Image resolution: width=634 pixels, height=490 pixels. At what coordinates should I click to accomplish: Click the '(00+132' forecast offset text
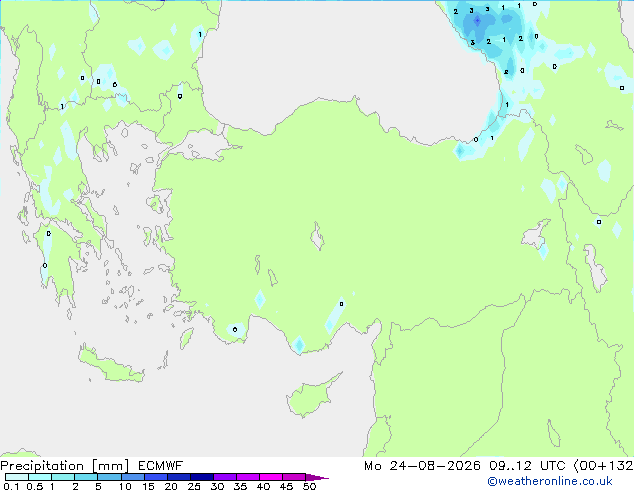603,466
